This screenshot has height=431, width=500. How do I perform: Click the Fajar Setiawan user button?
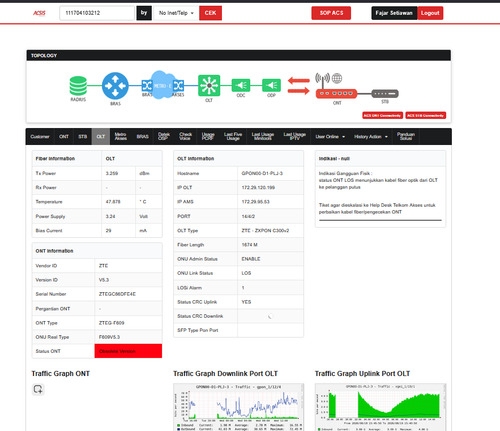(394, 13)
